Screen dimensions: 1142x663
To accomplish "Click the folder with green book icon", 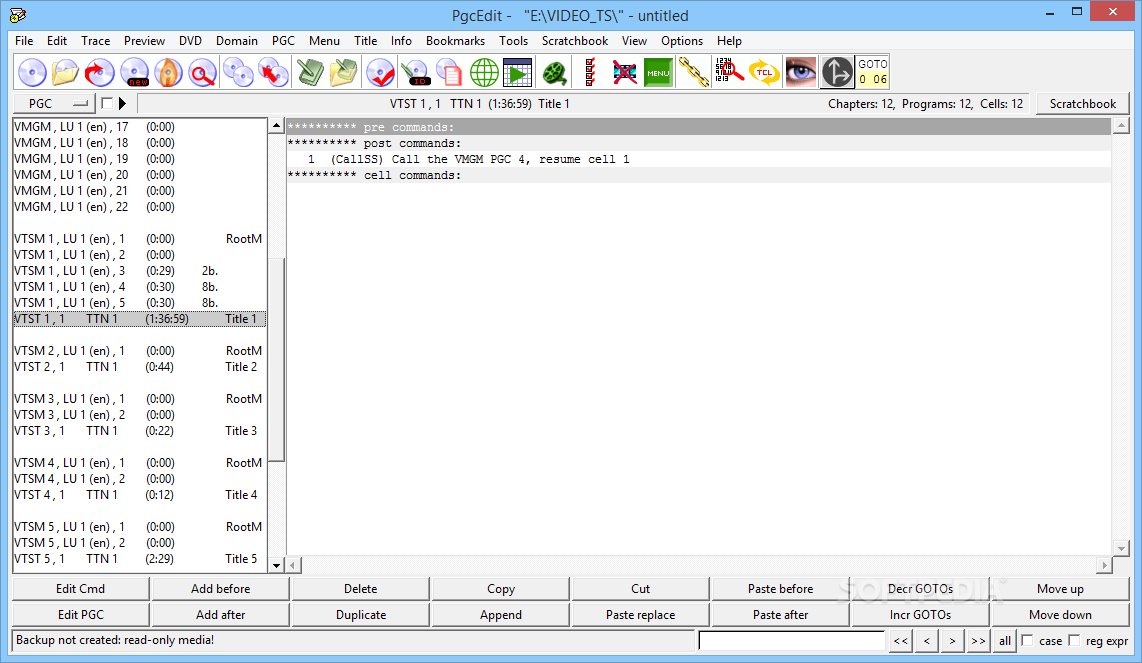I will click(x=343, y=72).
